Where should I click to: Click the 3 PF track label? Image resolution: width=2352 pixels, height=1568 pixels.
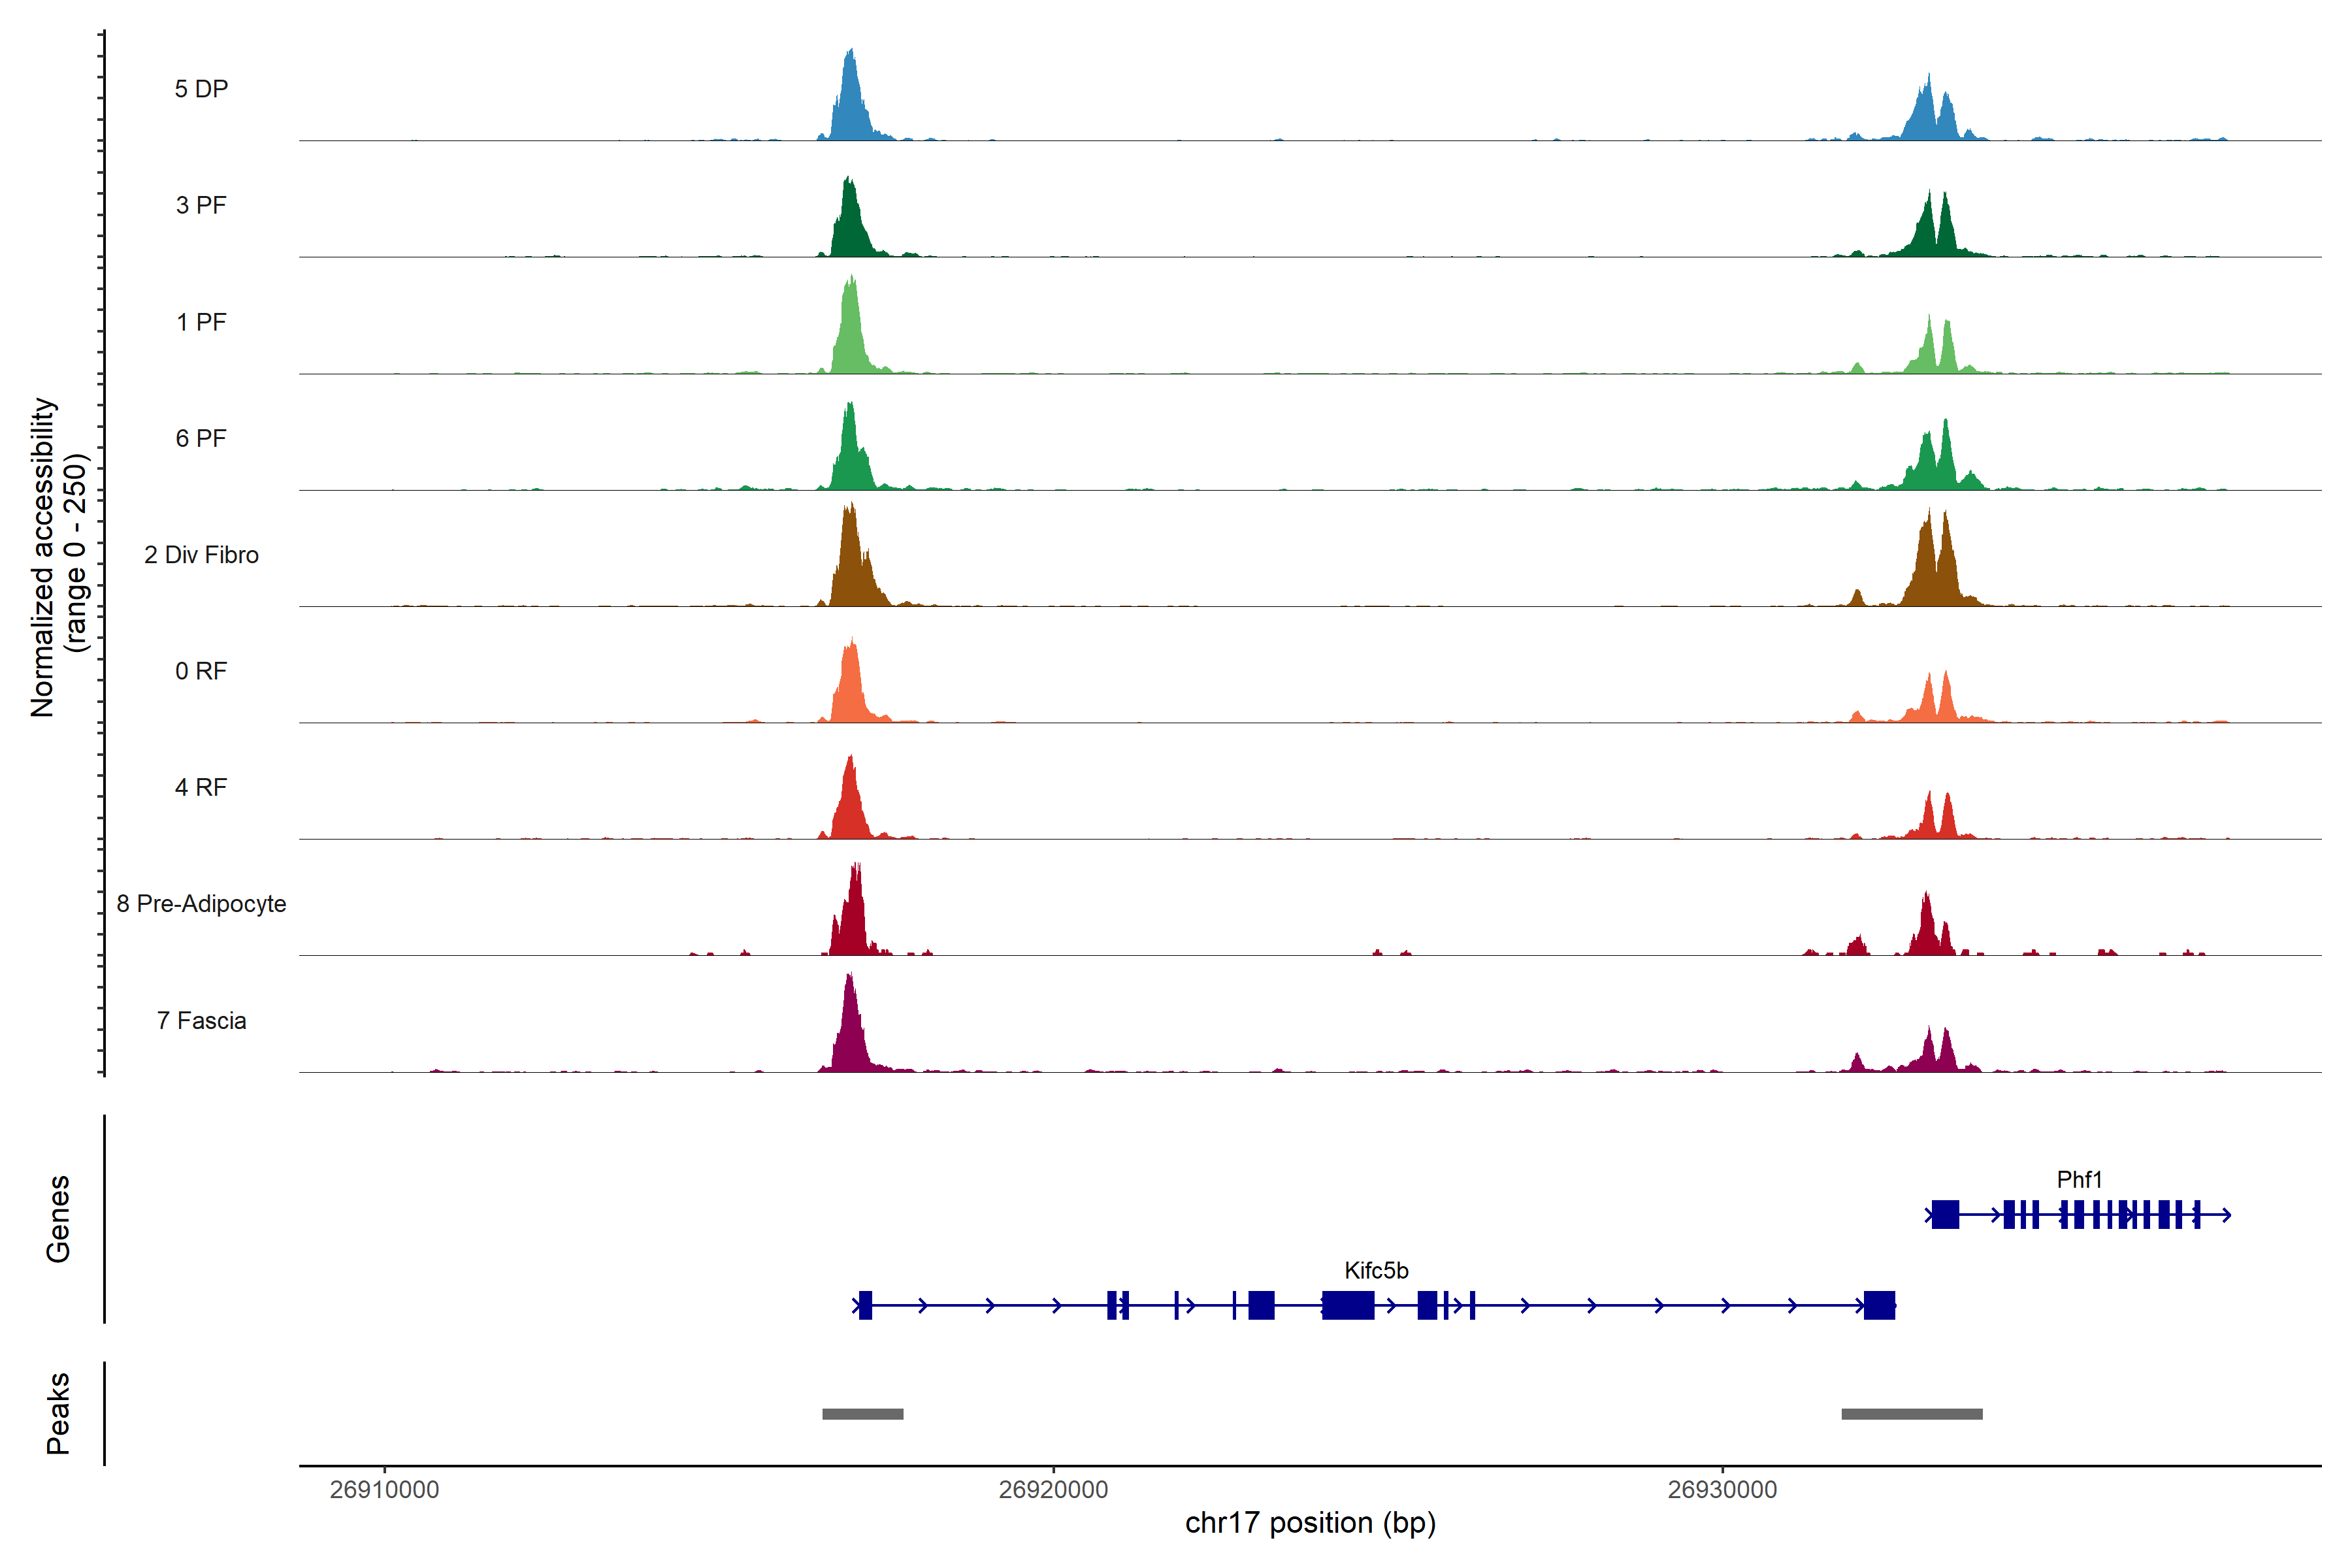pyautogui.click(x=201, y=205)
